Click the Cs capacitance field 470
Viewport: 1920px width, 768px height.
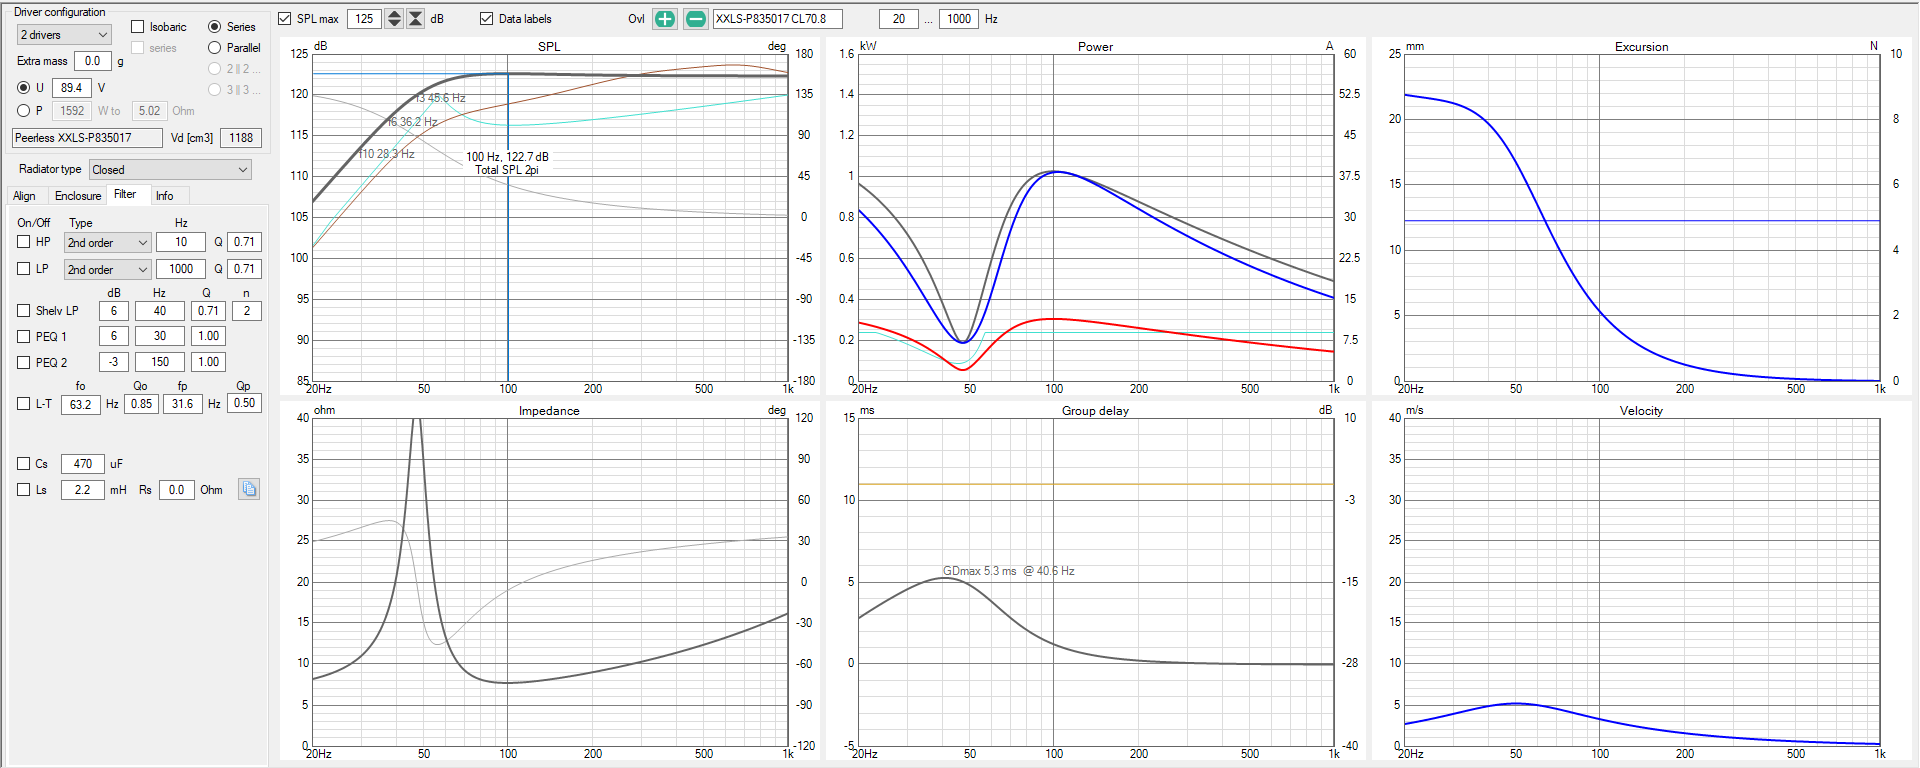83,464
